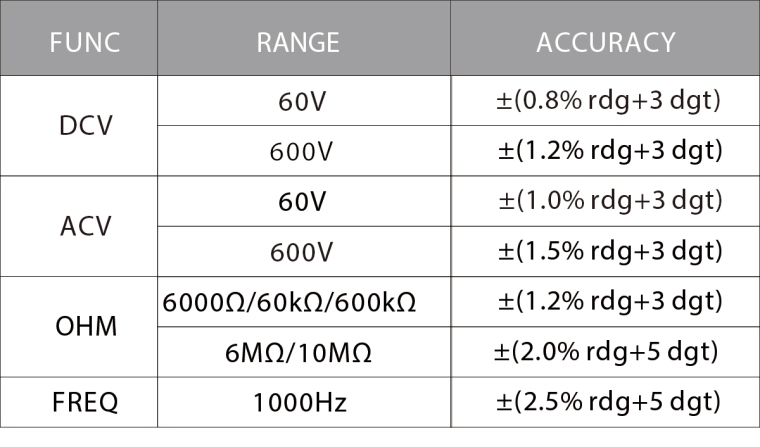Image resolution: width=760 pixels, height=447 pixels.
Task: Click the ±(1.5% rdg+3 dgt) accuracy cell
Action: (x=610, y=252)
